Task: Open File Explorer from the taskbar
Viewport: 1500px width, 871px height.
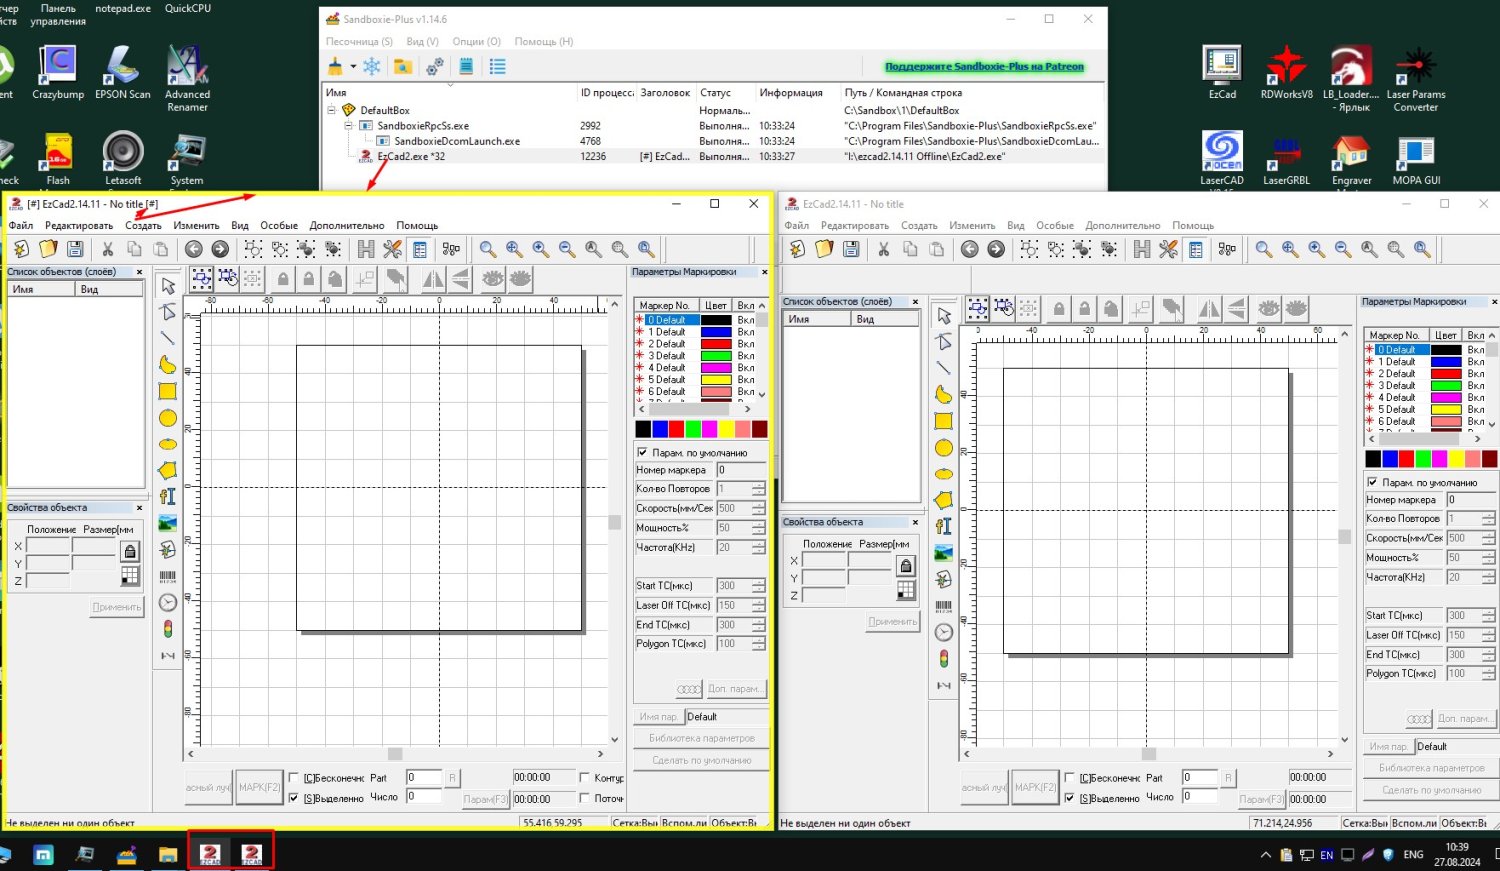Action: pos(168,855)
